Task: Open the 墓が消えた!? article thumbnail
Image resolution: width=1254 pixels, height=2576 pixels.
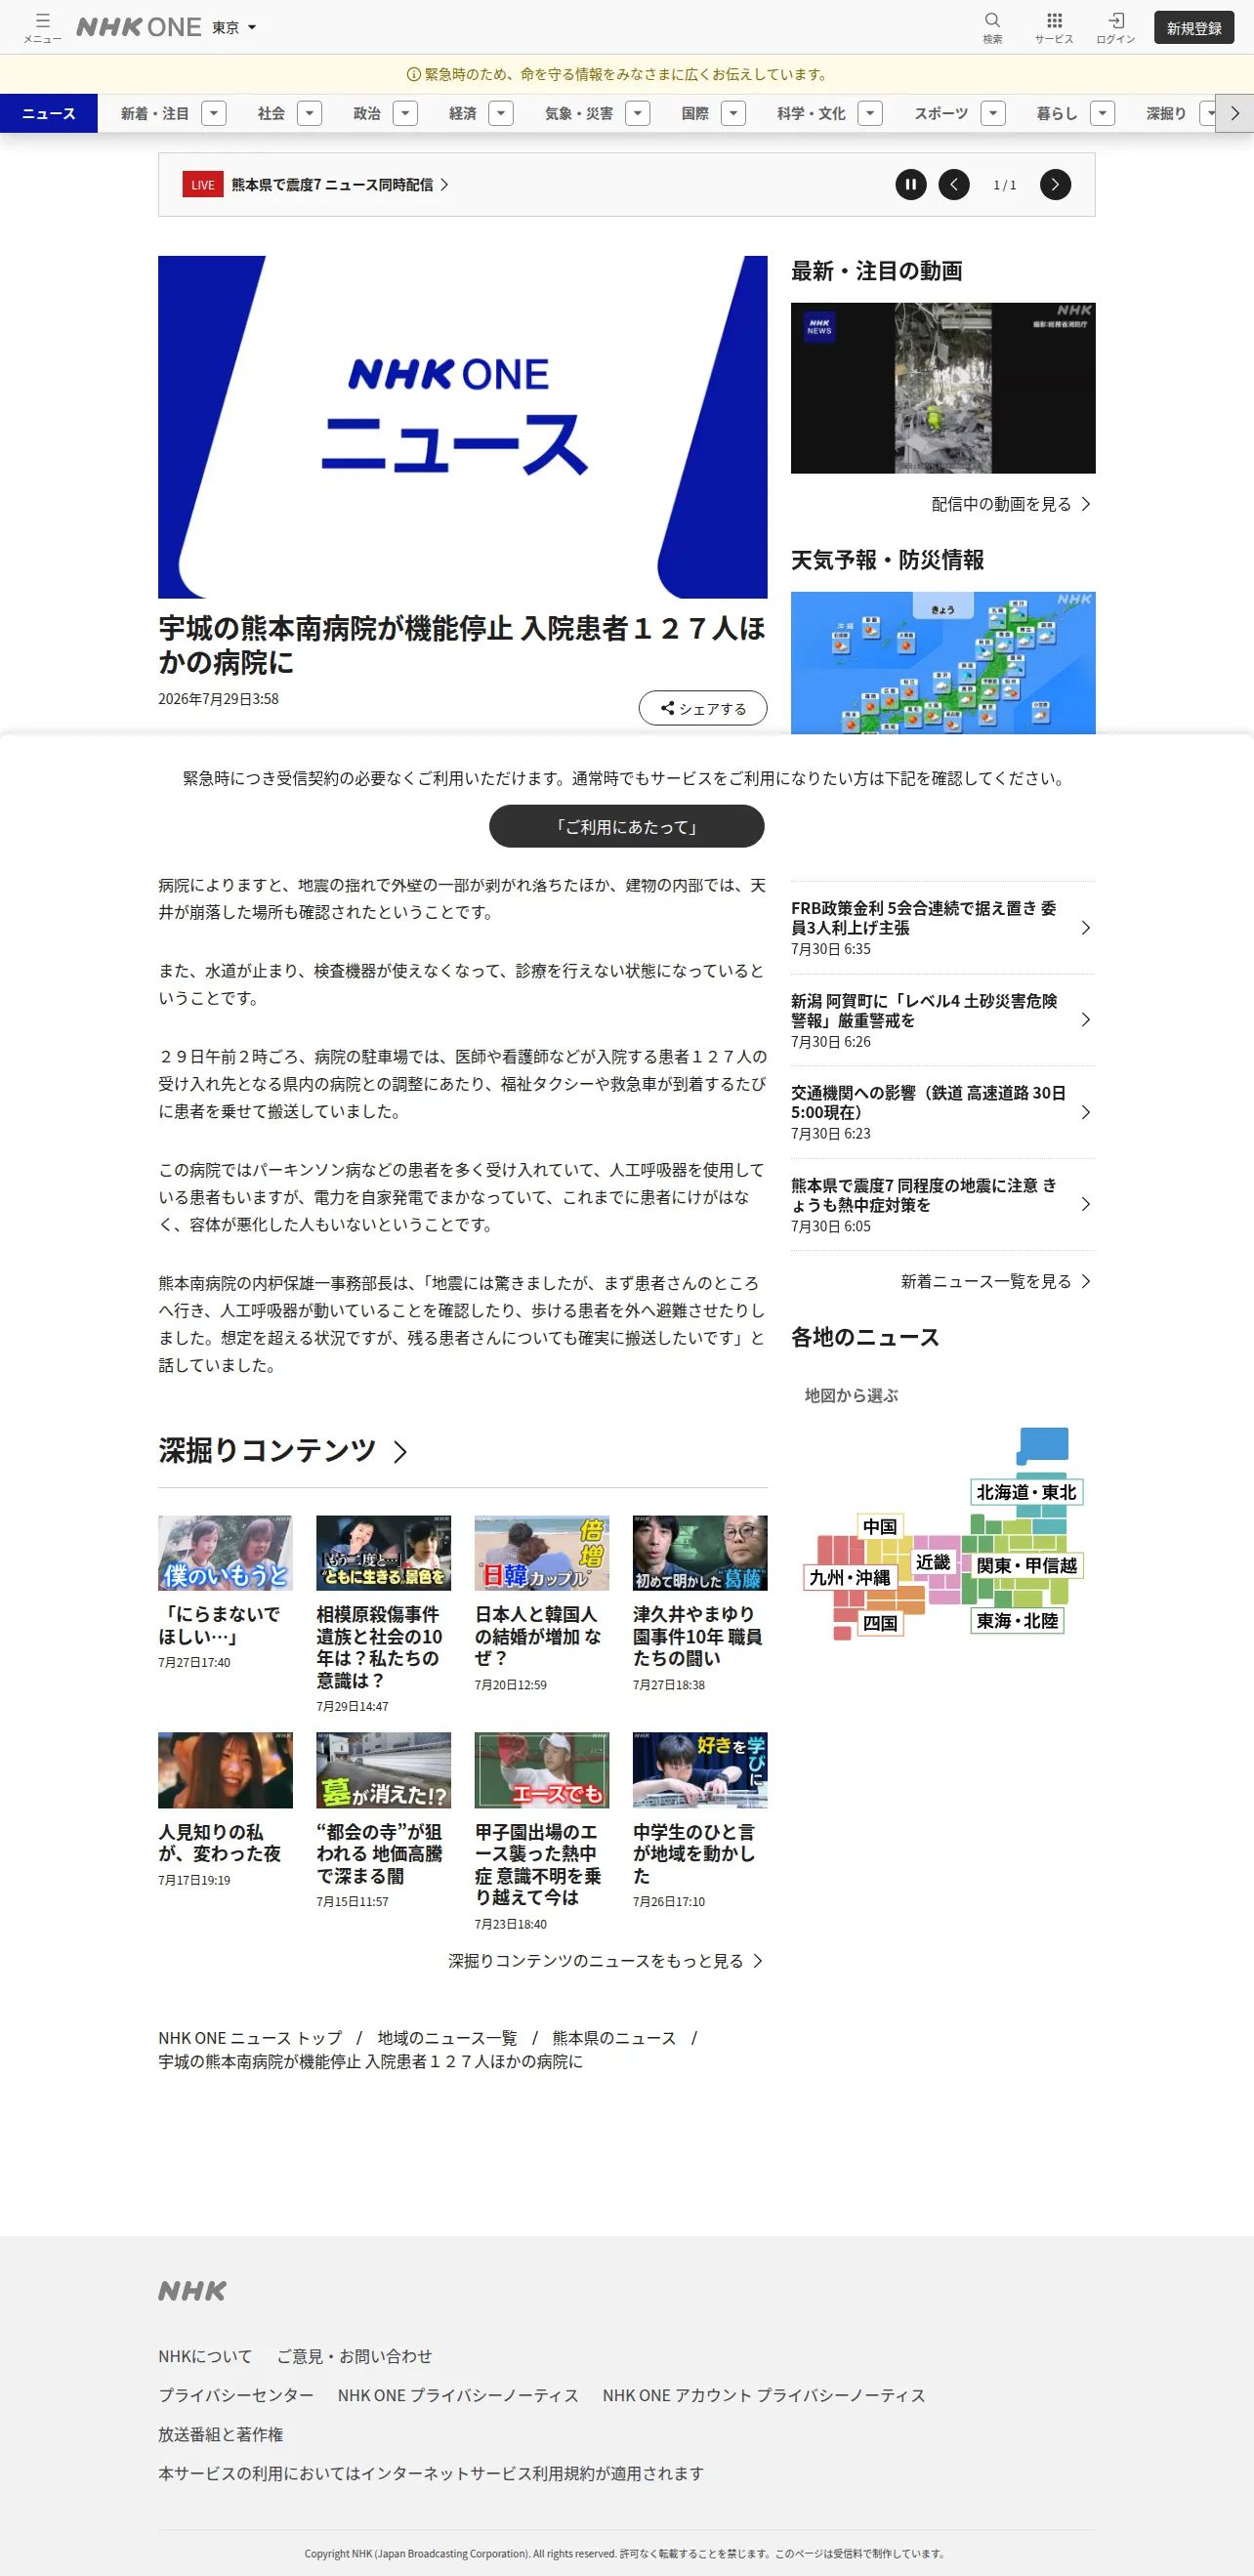Action: [x=384, y=1770]
